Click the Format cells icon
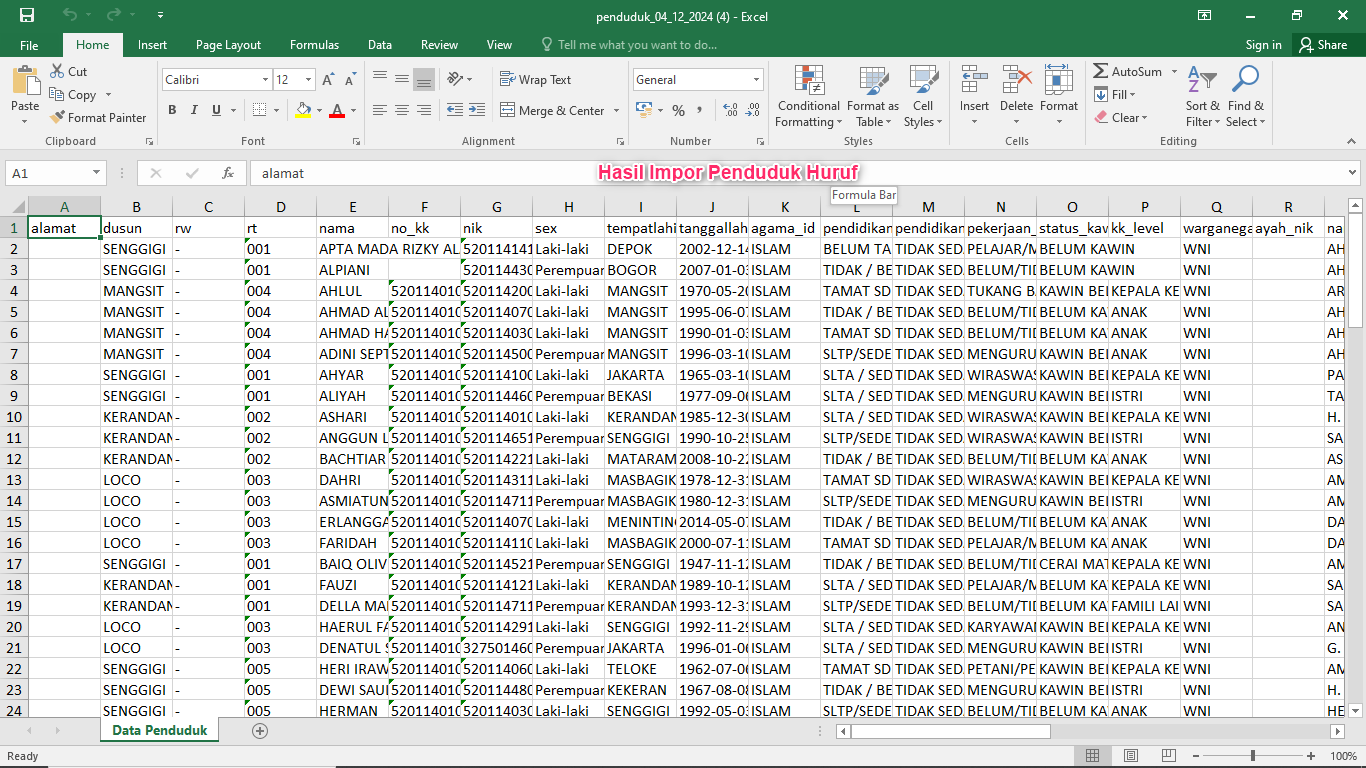Viewport: 1366px width, 768px height. click(1058, 80)
